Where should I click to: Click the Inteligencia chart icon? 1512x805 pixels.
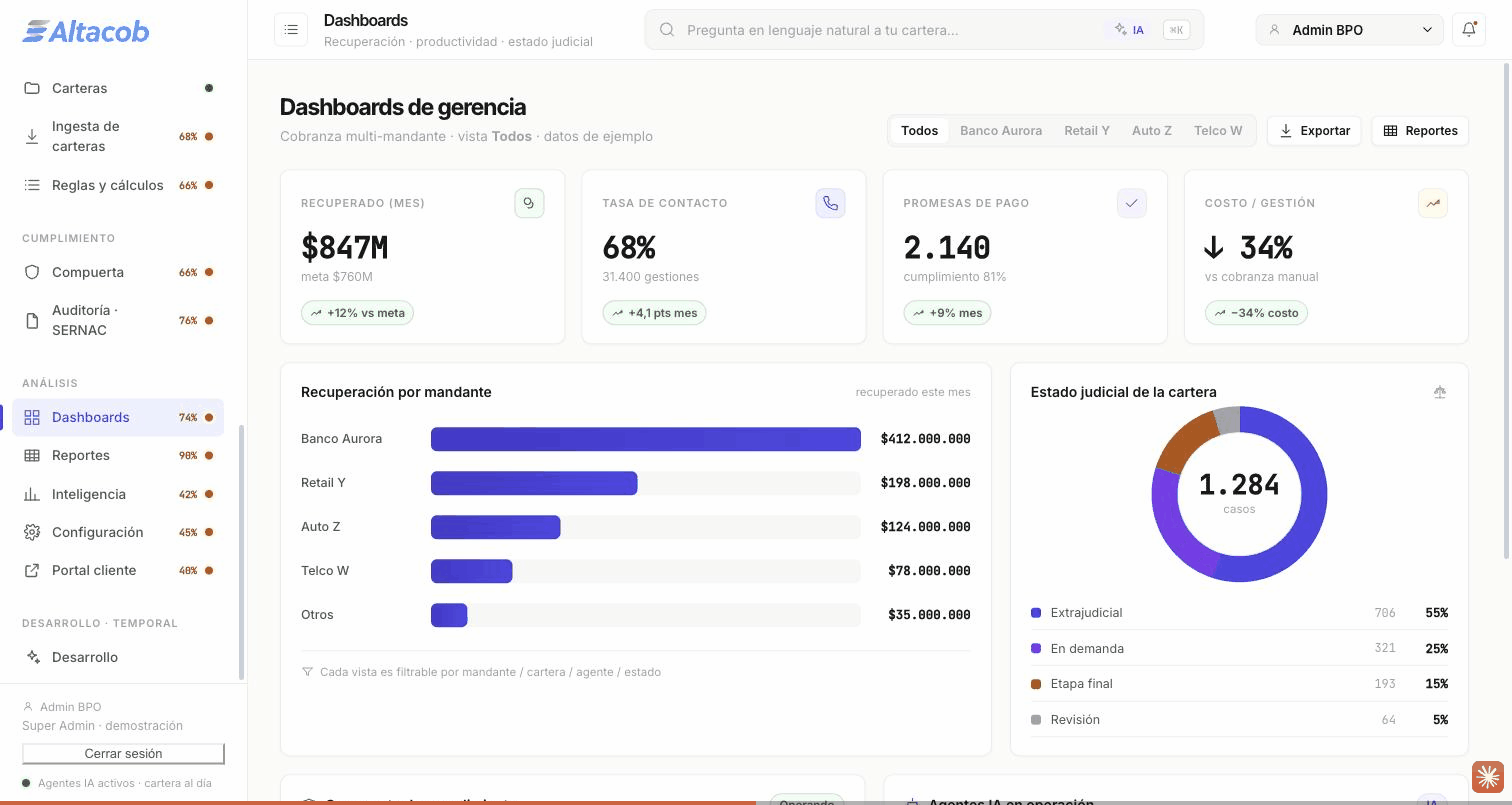click(32, 494)
